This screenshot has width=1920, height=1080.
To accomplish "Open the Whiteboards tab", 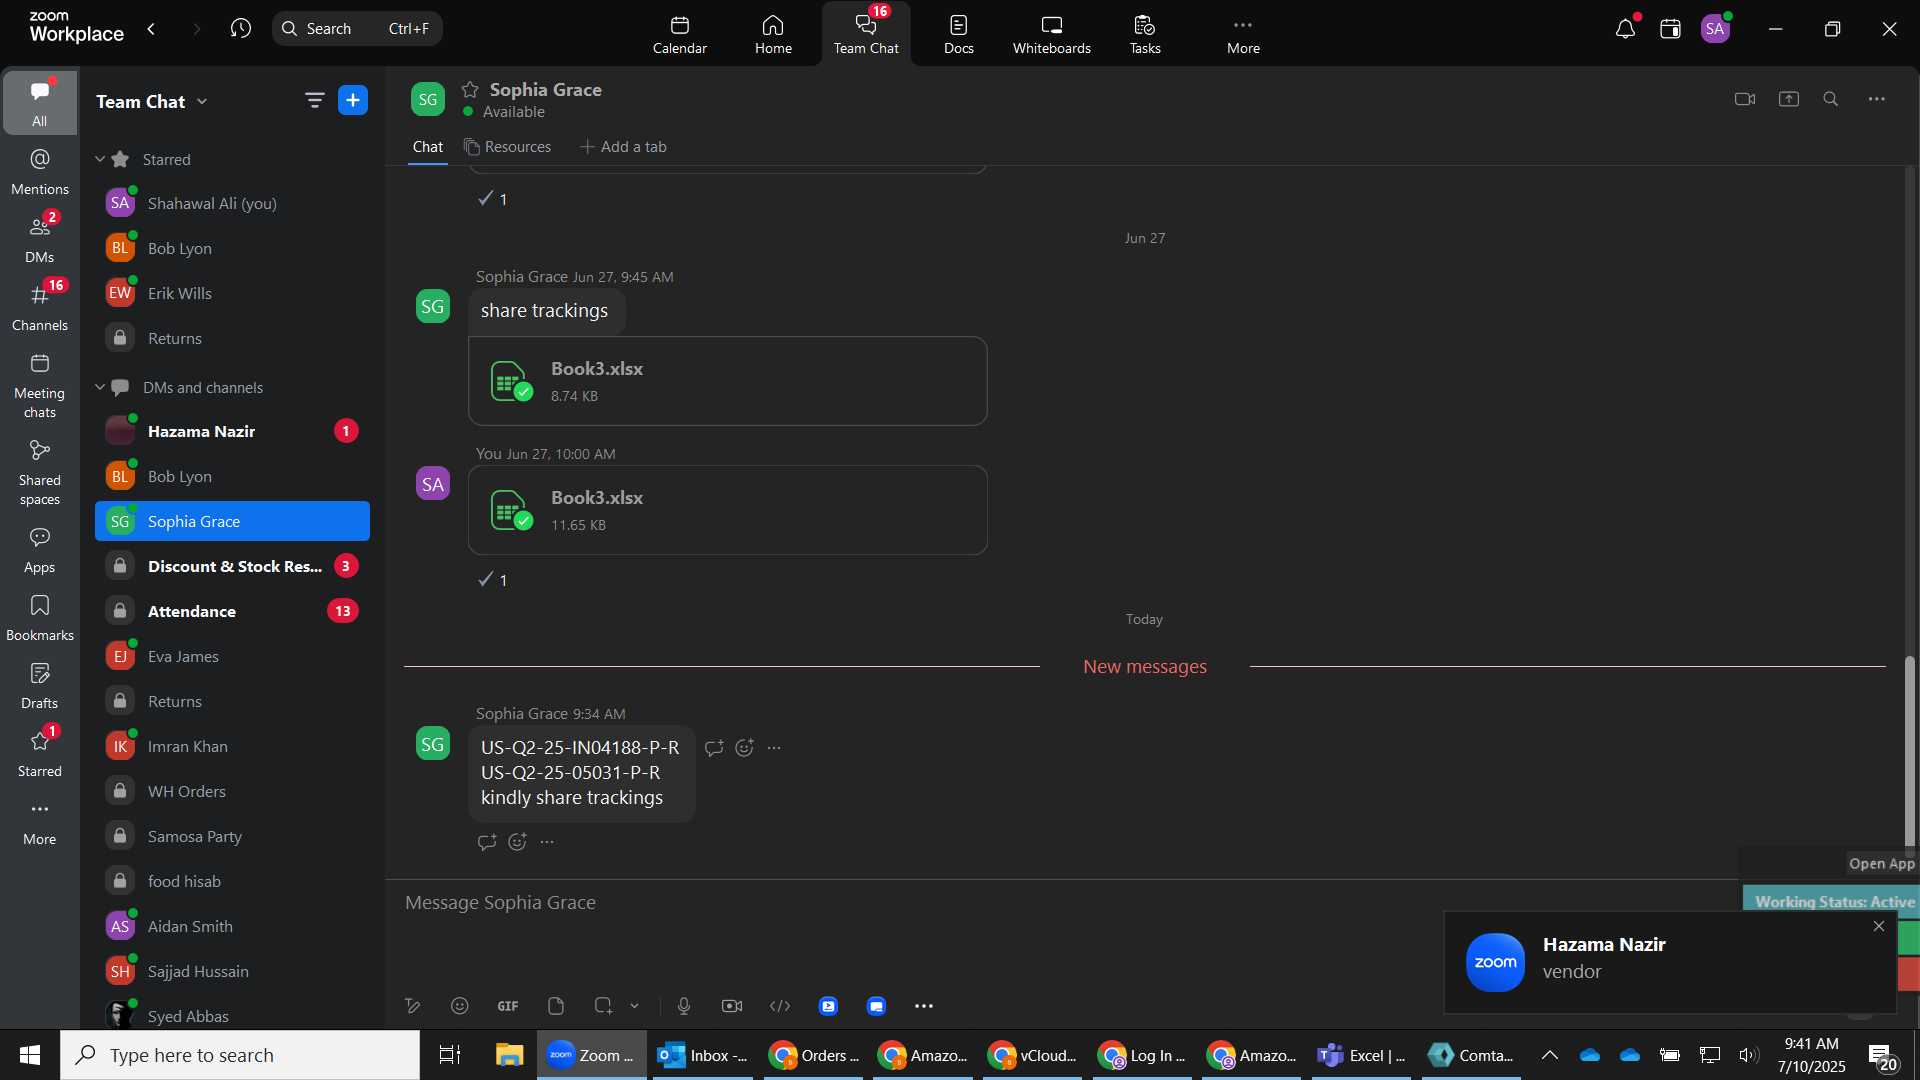I will coord(1052,34).
